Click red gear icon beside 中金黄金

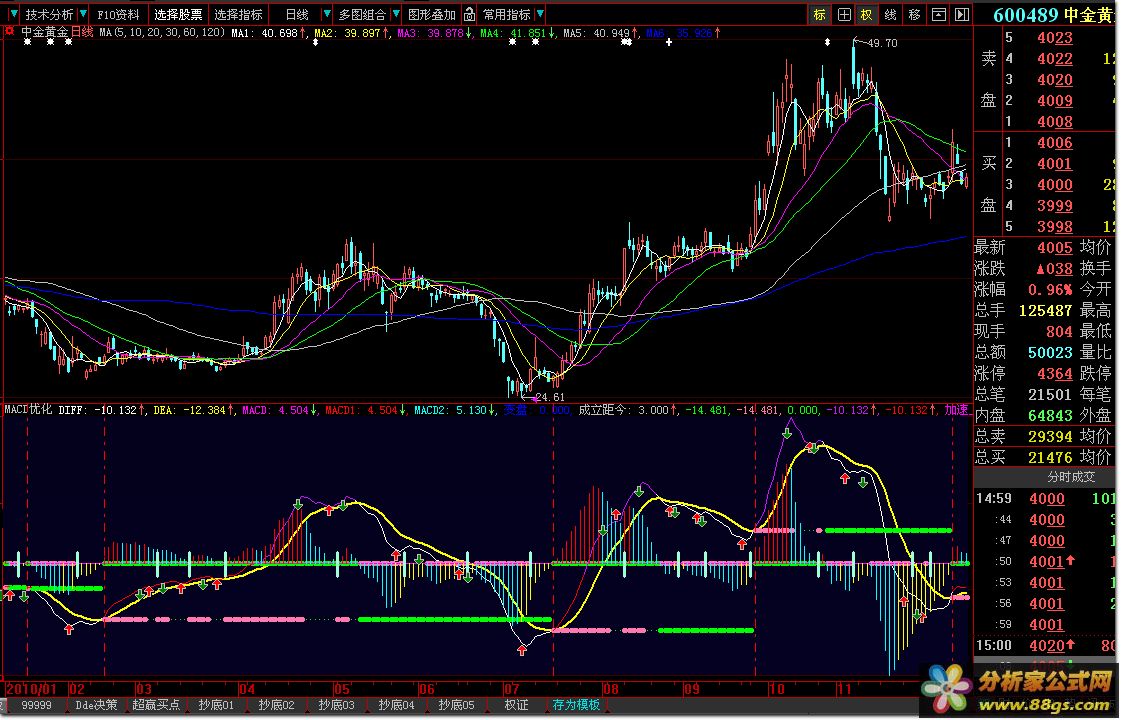[9, 31]
